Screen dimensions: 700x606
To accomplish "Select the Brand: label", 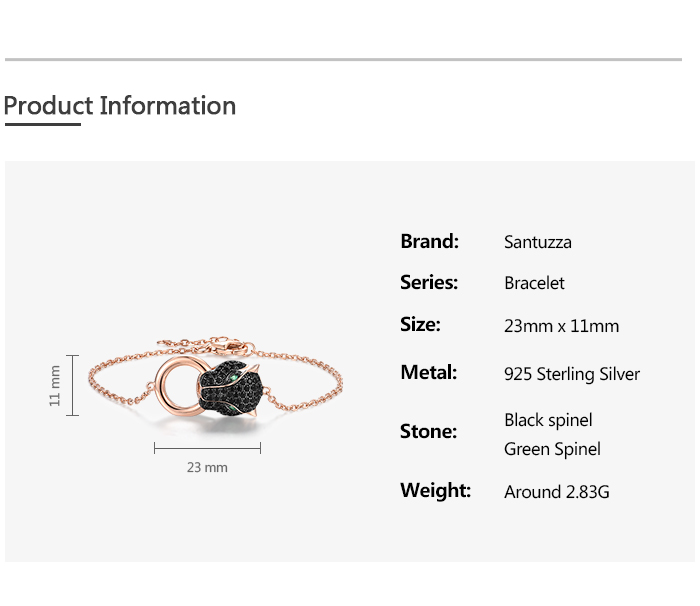I will 429,241.
